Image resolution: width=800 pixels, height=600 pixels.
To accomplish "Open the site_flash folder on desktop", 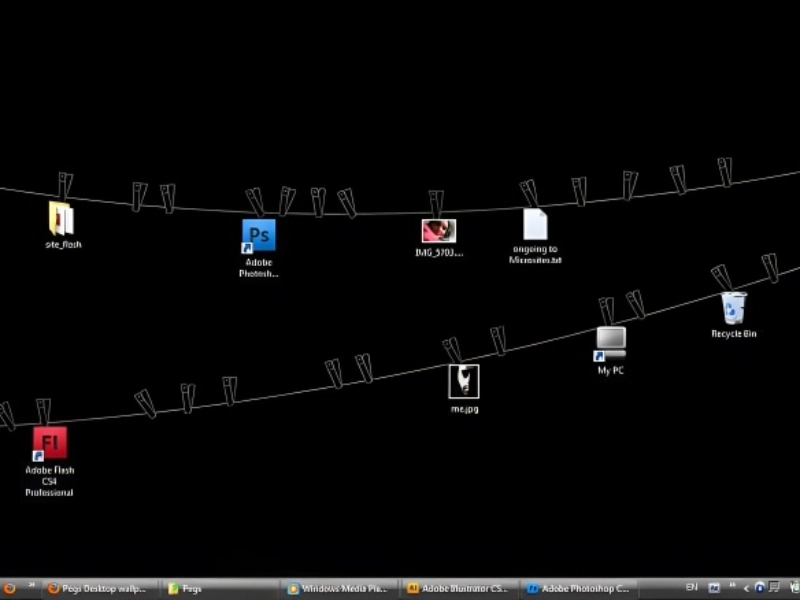I will 60,219.
